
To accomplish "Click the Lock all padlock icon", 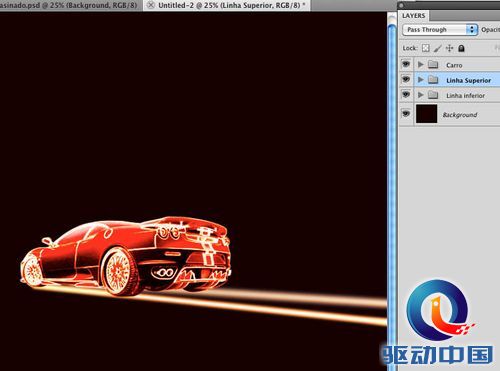I will pos(461,48).
